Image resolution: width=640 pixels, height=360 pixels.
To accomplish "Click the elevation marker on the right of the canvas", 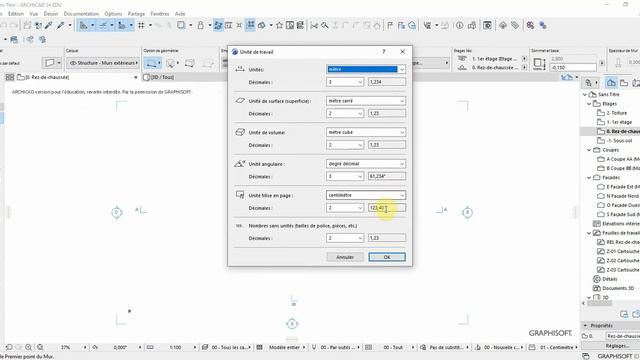I will click(x=467, y=212).
